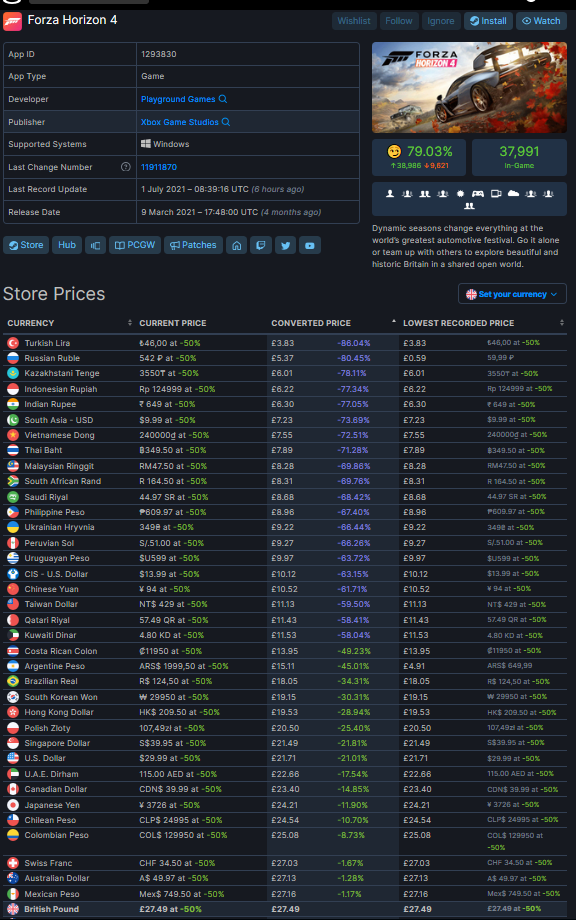Search publisher Xbox Game Studios magnifier icon
Image resolution: width=576 pixels, height=920 pixels.
pyautogui.click(x=226, y=122)
